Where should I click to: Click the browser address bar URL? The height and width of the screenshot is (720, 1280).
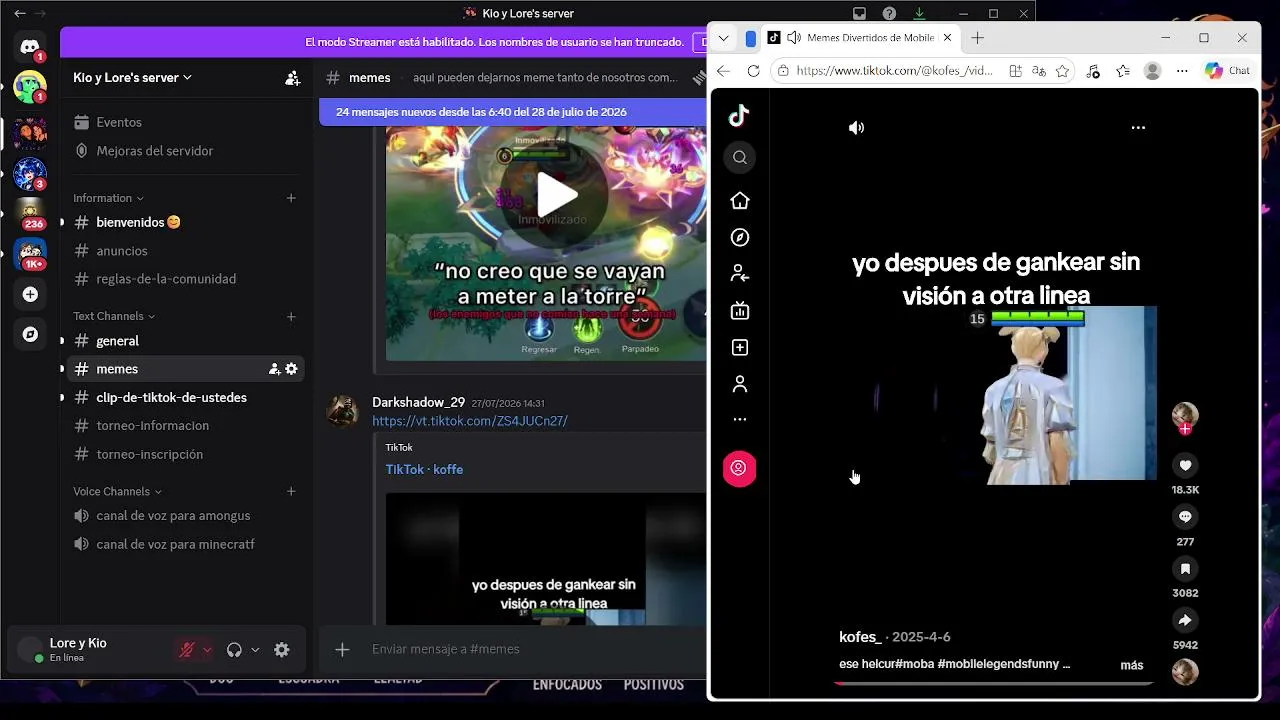tap(894, 71)
